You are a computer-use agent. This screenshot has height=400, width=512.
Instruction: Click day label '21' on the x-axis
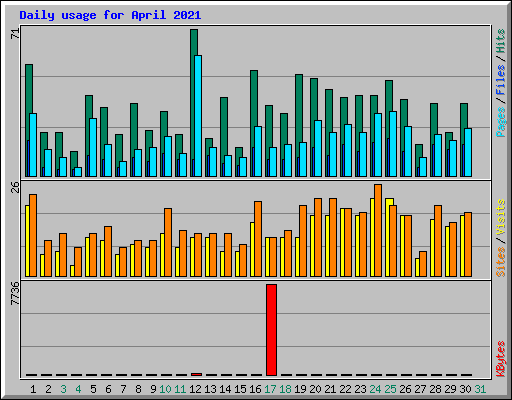click(x=330, y=389)
